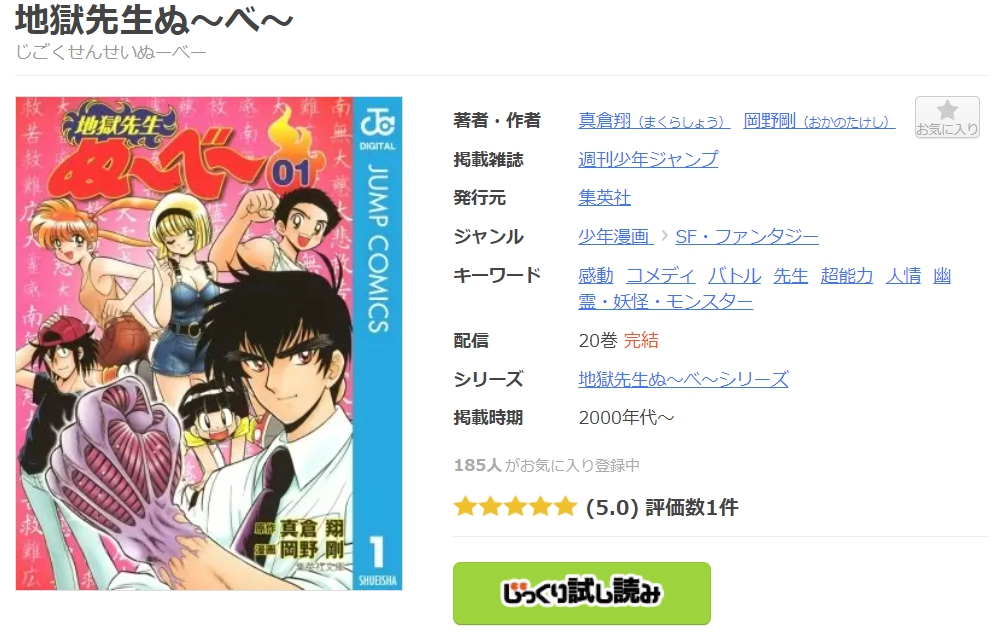Click the 幽霊・妖怪・モンスター keyword tag
The width and height of the screenshot is (1002, 641).
(x=665, y=301)
